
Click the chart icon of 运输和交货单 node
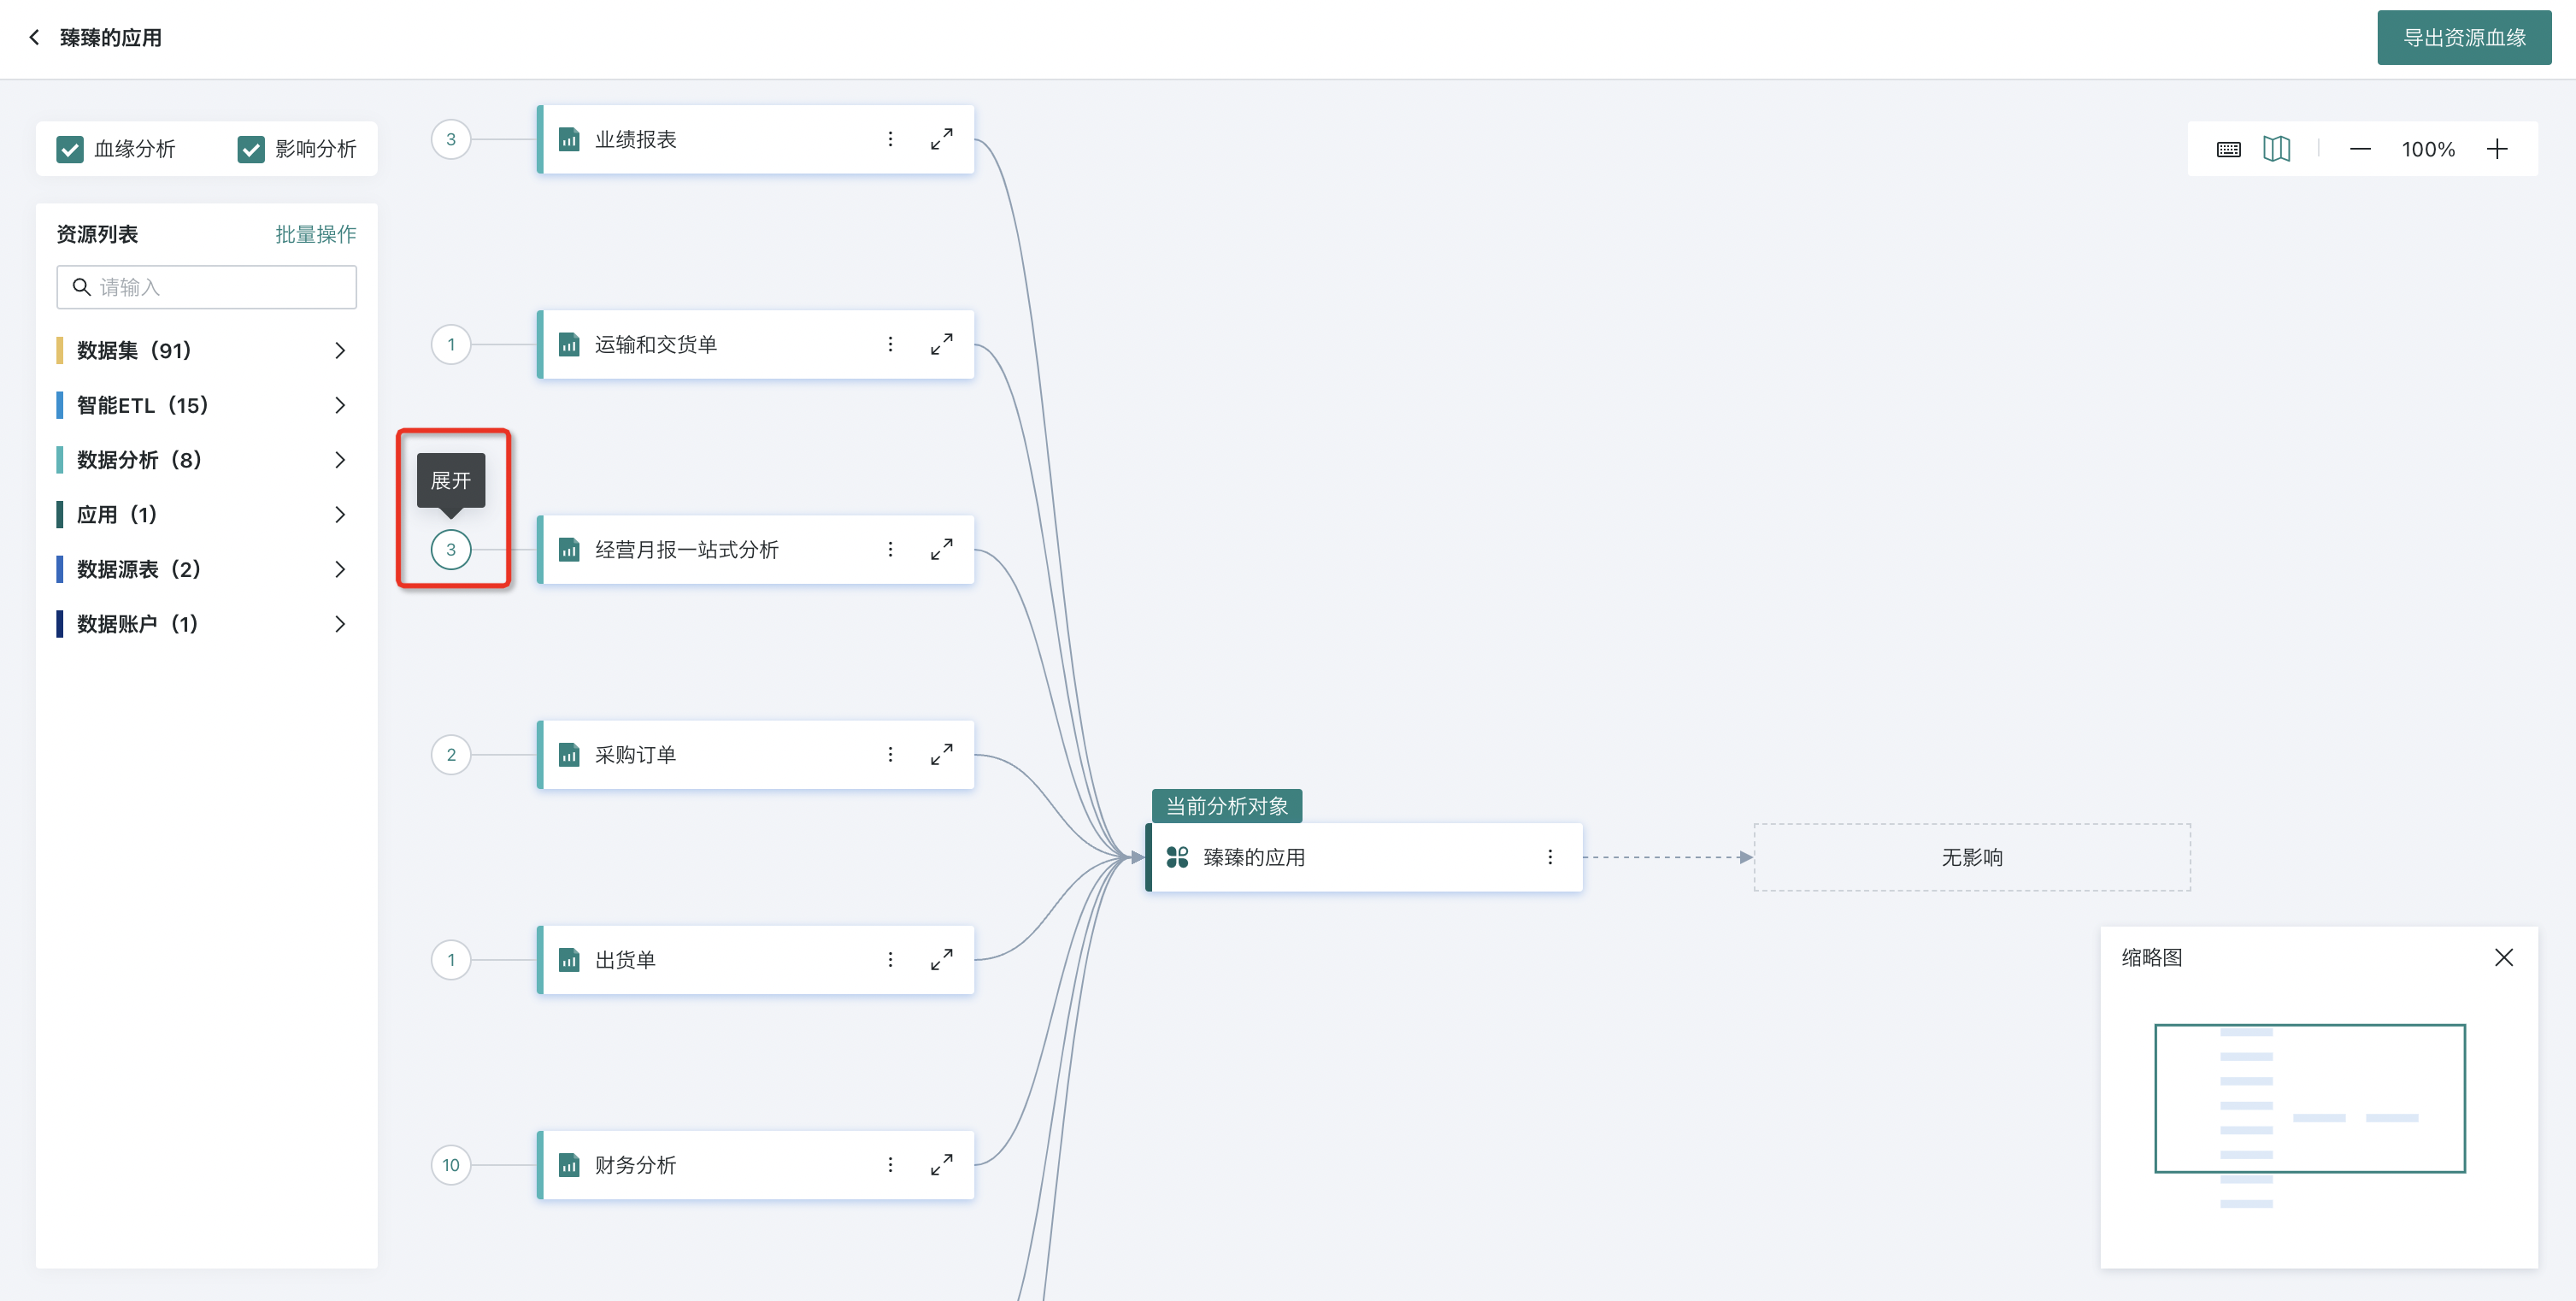(569, 344)
